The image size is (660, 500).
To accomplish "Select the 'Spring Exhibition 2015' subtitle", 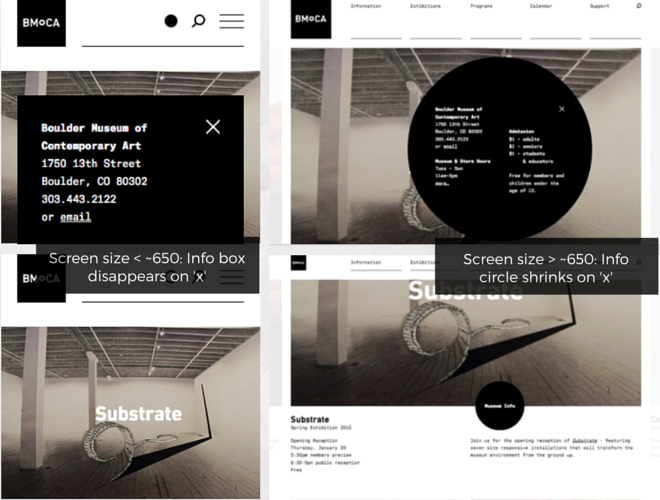I will tap(321, 428).
